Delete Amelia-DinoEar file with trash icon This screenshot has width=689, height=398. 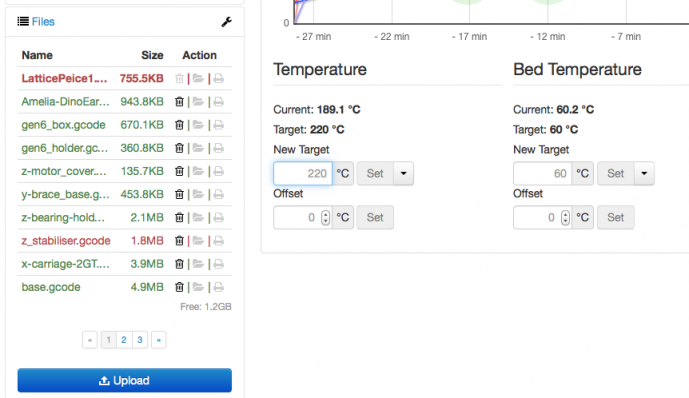pos(179,102)
